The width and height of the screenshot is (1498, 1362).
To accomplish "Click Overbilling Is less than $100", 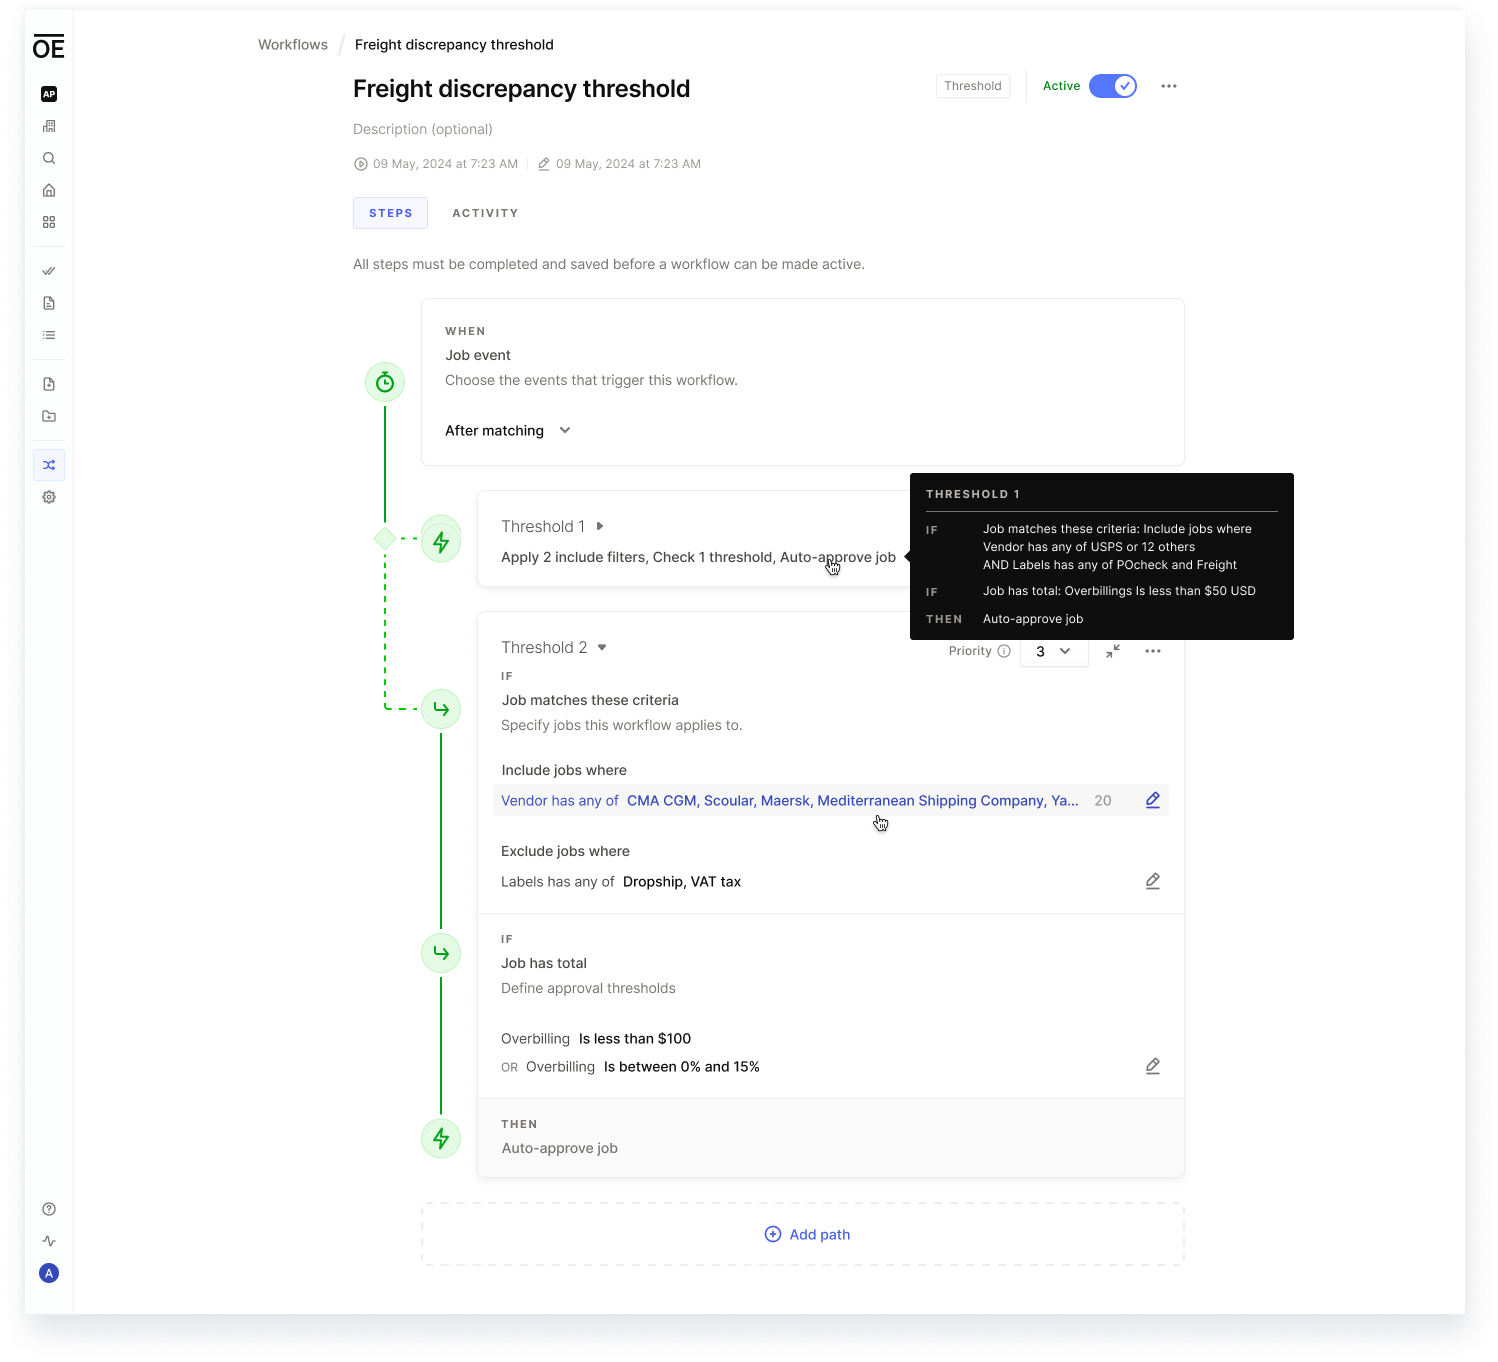I will [596, 1038].
